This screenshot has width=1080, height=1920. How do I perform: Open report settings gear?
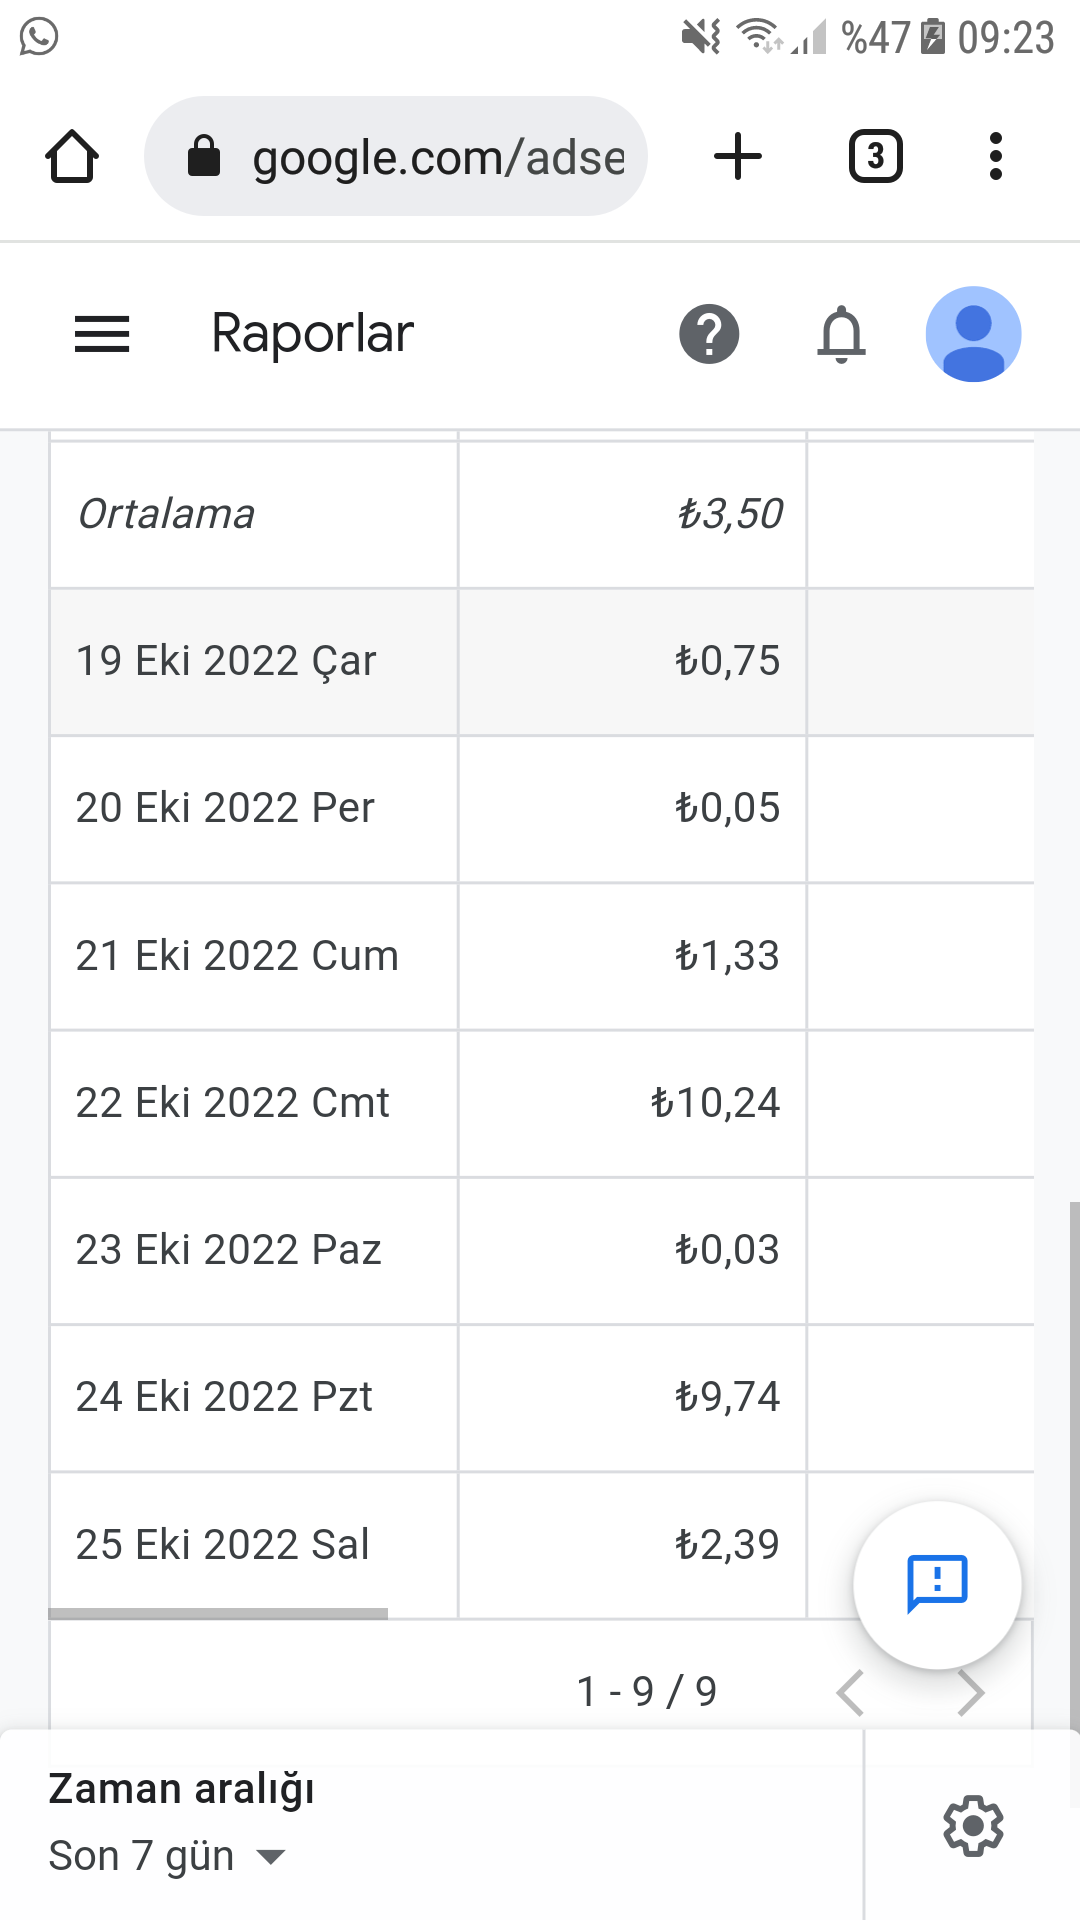point(973,1826)
